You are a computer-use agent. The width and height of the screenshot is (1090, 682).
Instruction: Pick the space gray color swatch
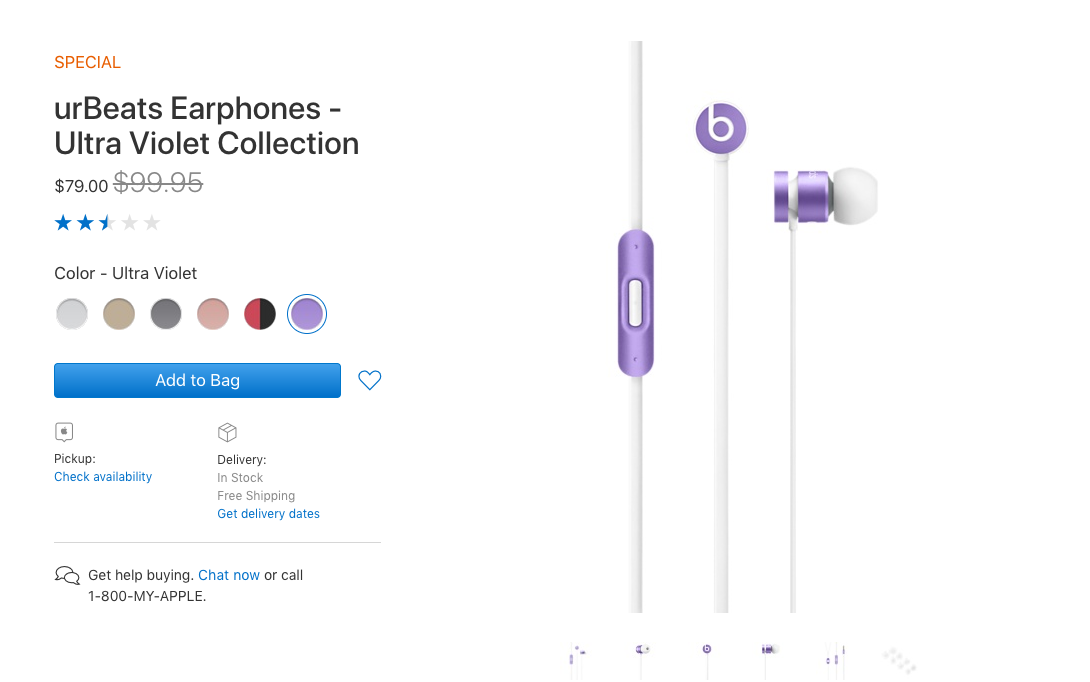click(x=166, y=314)
